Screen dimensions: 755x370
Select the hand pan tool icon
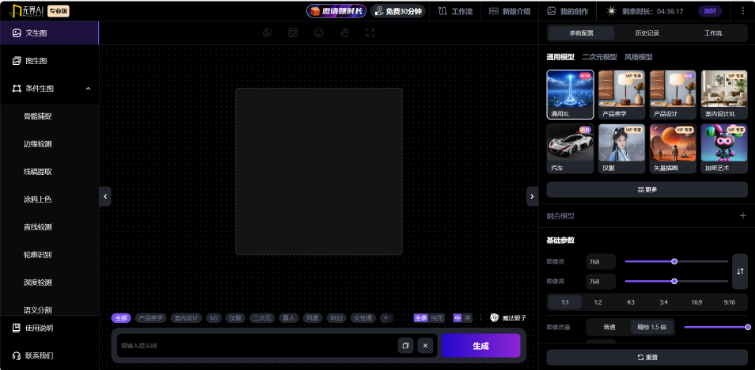click(344, 33)
